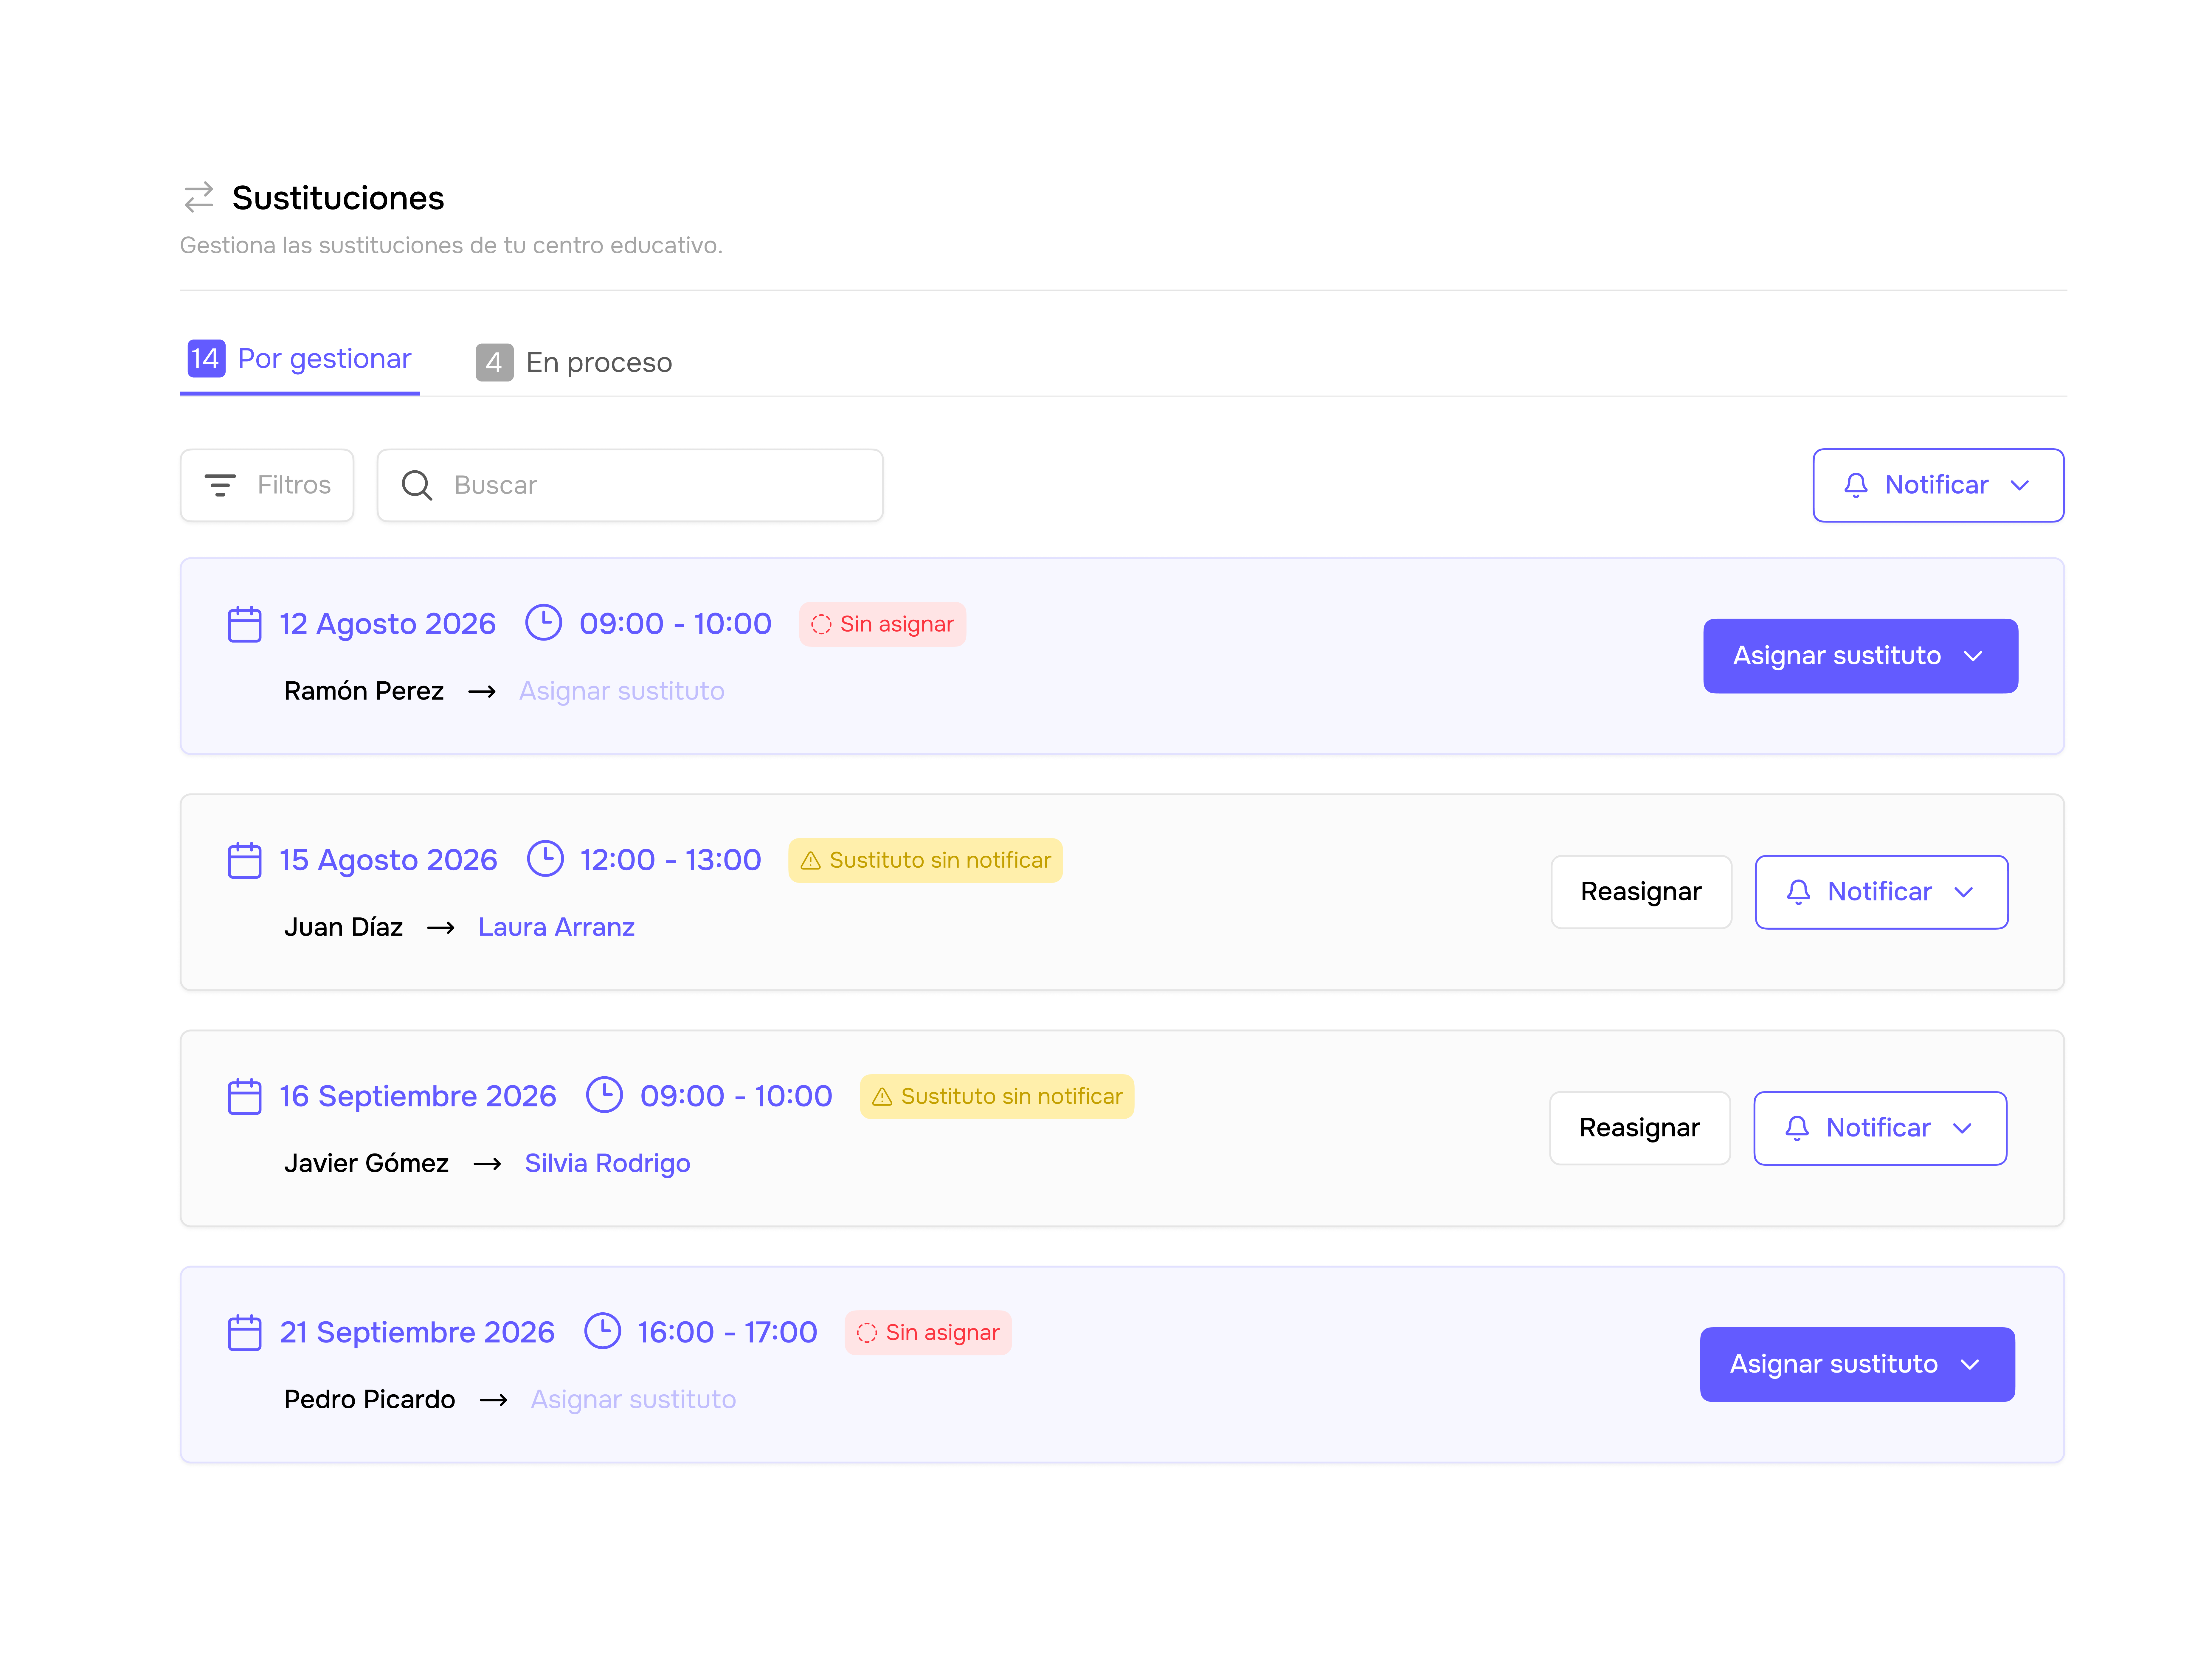Screen dimensions: 2212x1659
Task: Click the arrow icon after Ramón Perez
Action: click(x=482, y=692)
